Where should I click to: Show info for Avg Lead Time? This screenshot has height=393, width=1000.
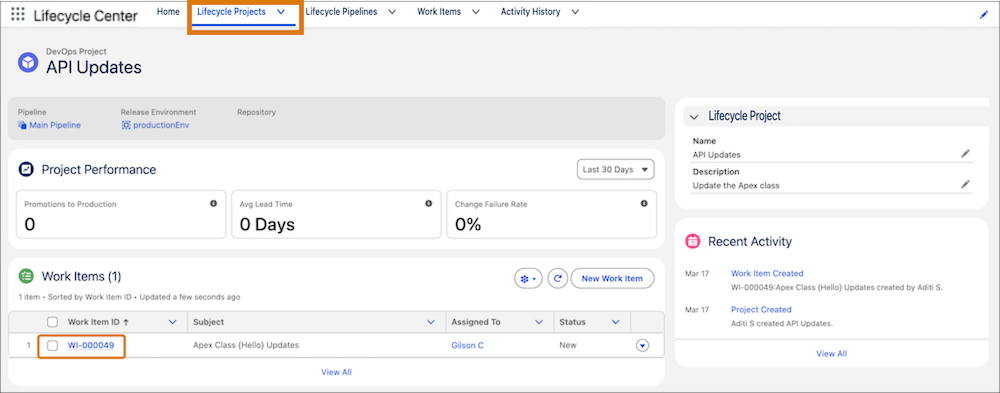(x=429, y=204)
